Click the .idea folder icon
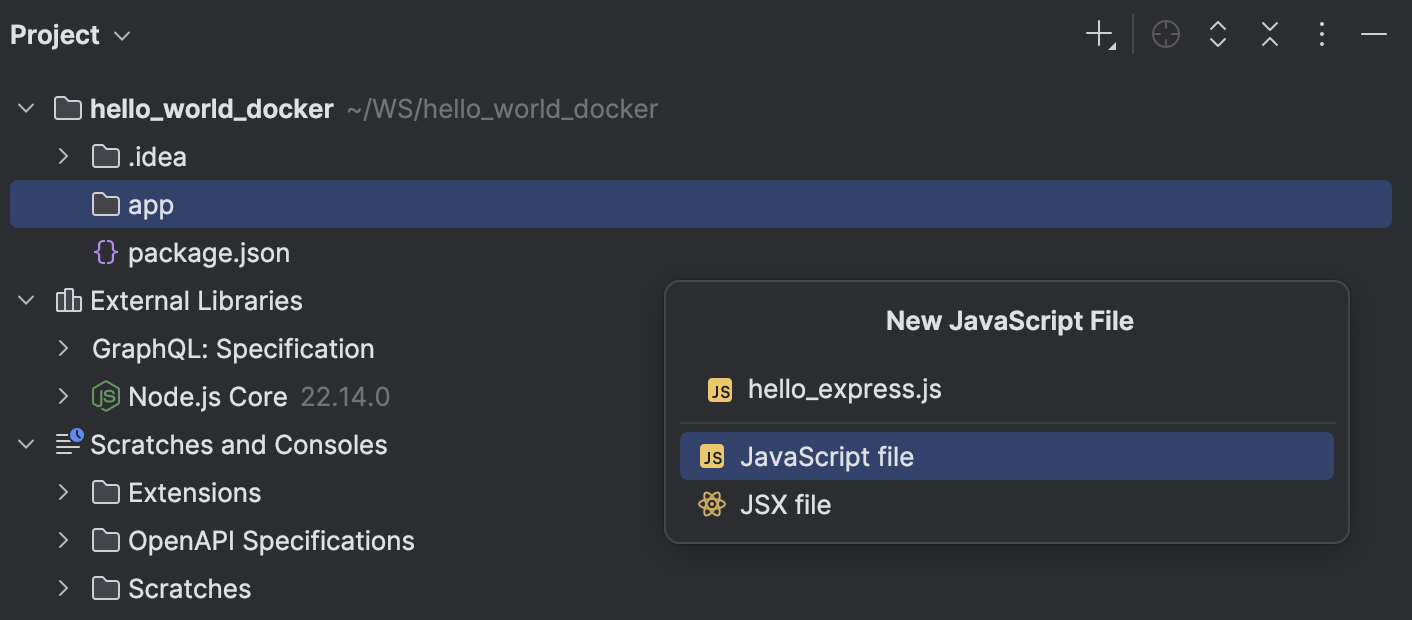Screen dimensions: 1412x620 (106, 157)
